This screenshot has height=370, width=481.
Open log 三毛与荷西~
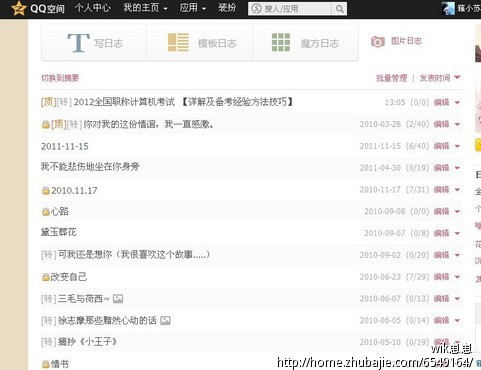[84, 299]
